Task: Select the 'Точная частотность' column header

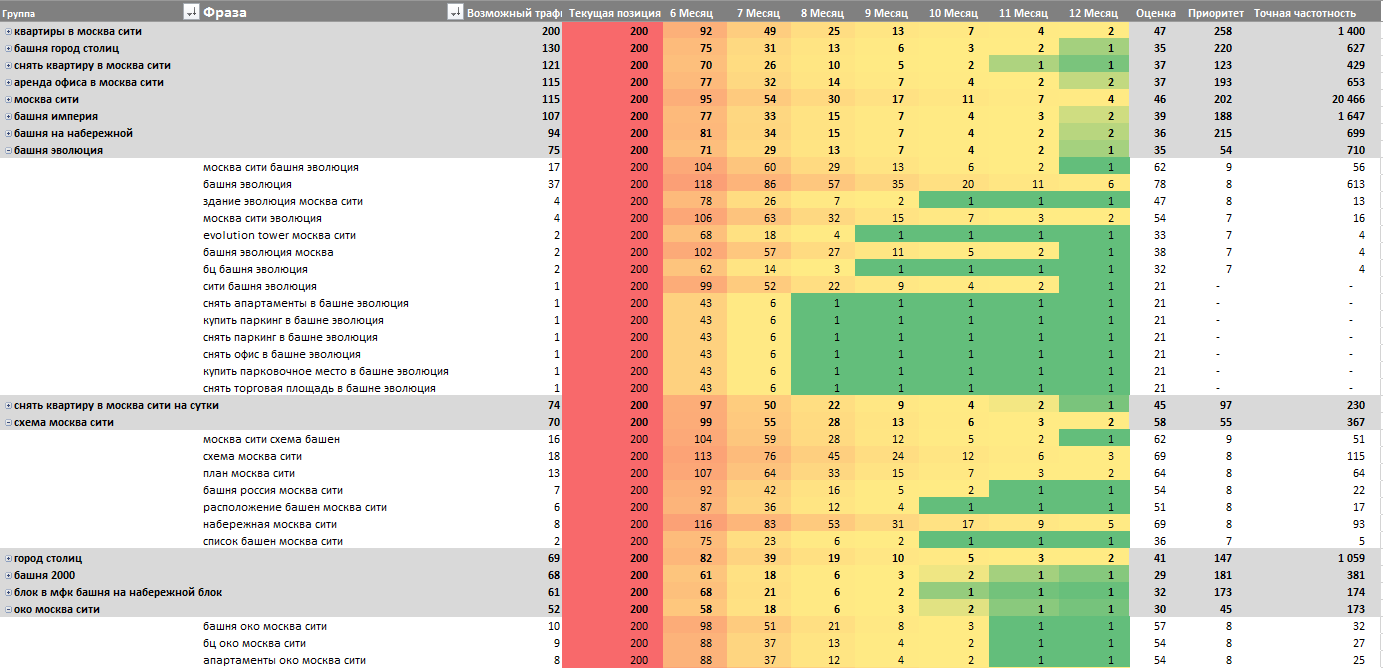Action: [x=1305, y=13]
